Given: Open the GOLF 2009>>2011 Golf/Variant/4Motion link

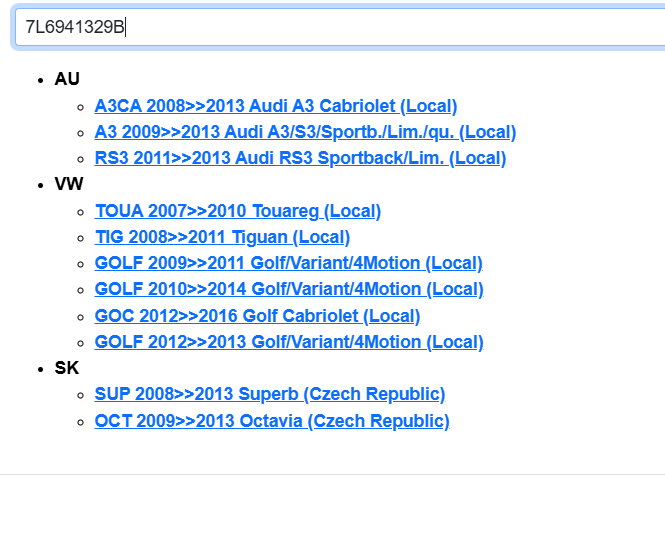Looking at the screenshot, I should pyautogui.click(x=288, y=263).
